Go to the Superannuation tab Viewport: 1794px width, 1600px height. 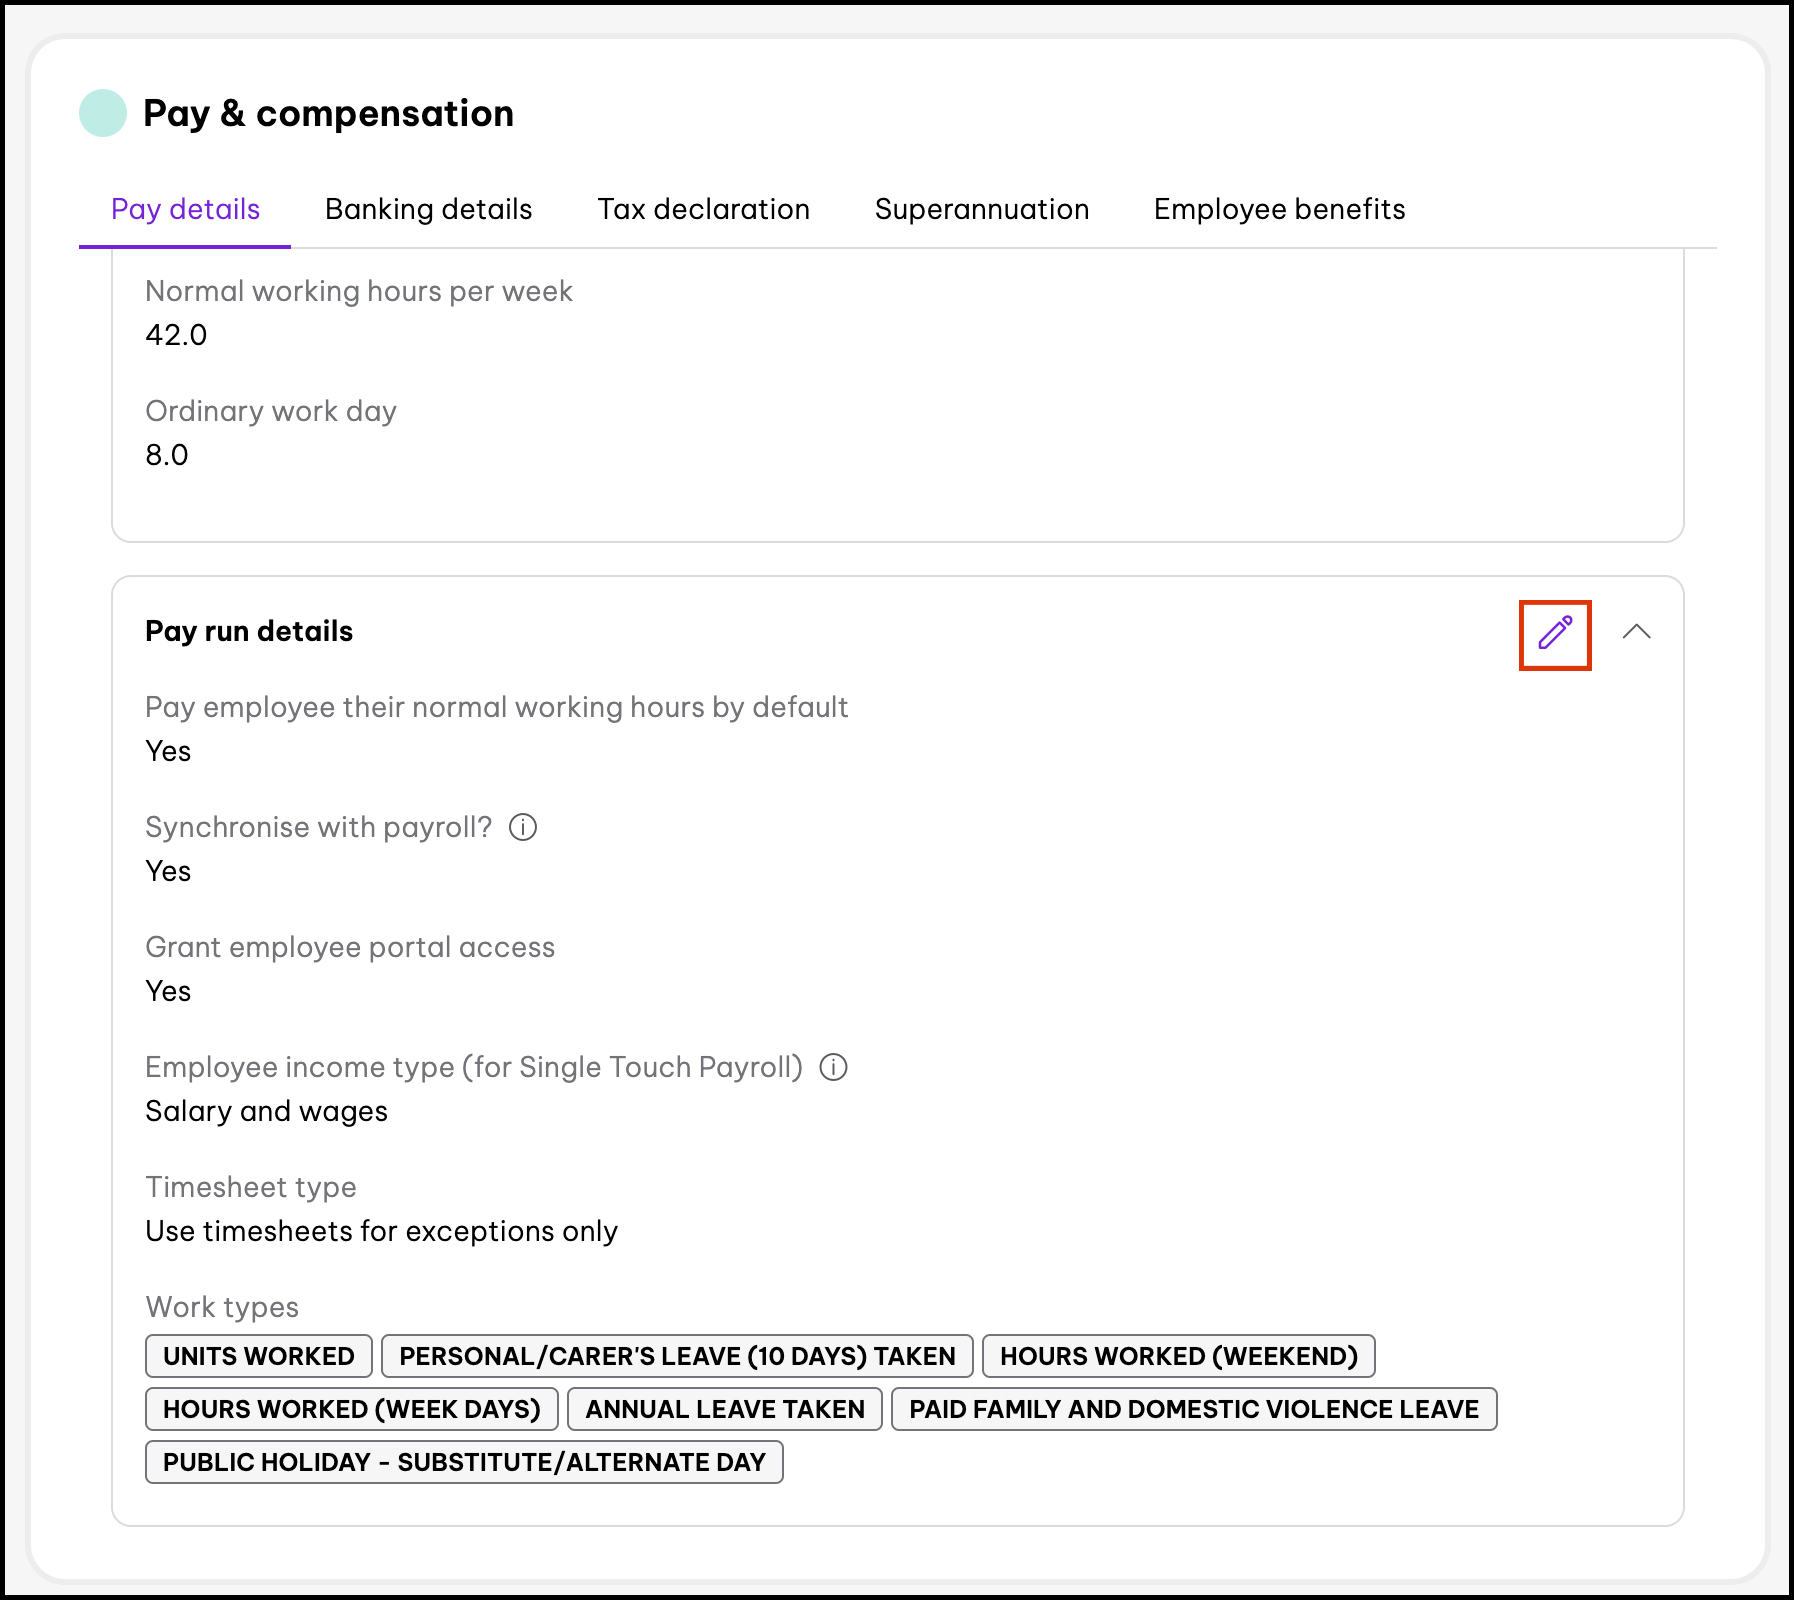tap(981, 209)
